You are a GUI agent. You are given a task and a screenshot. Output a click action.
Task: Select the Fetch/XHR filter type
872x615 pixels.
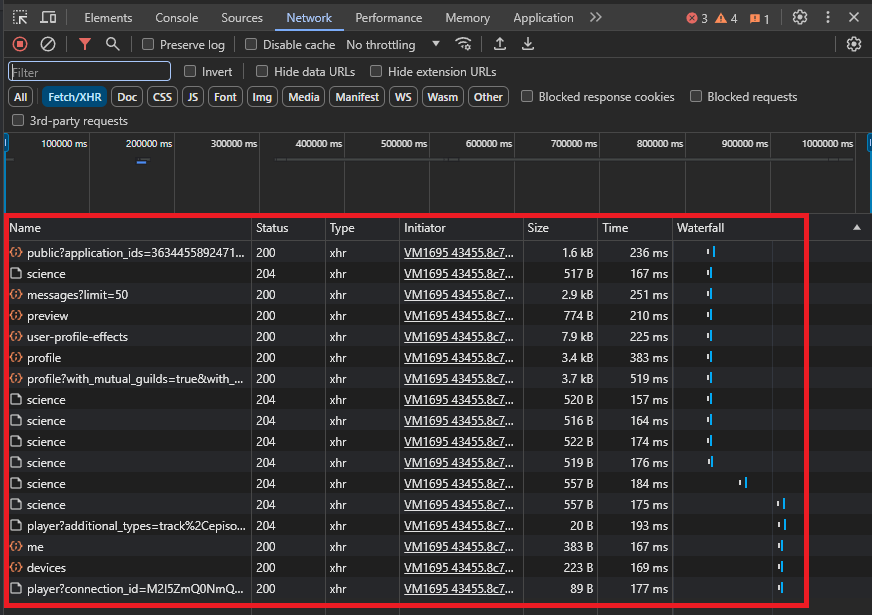pos(75,97)
